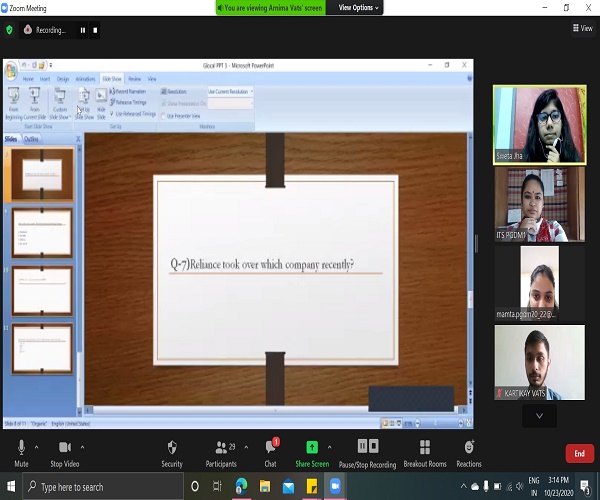Open share screen options arrow

[329, 447]
